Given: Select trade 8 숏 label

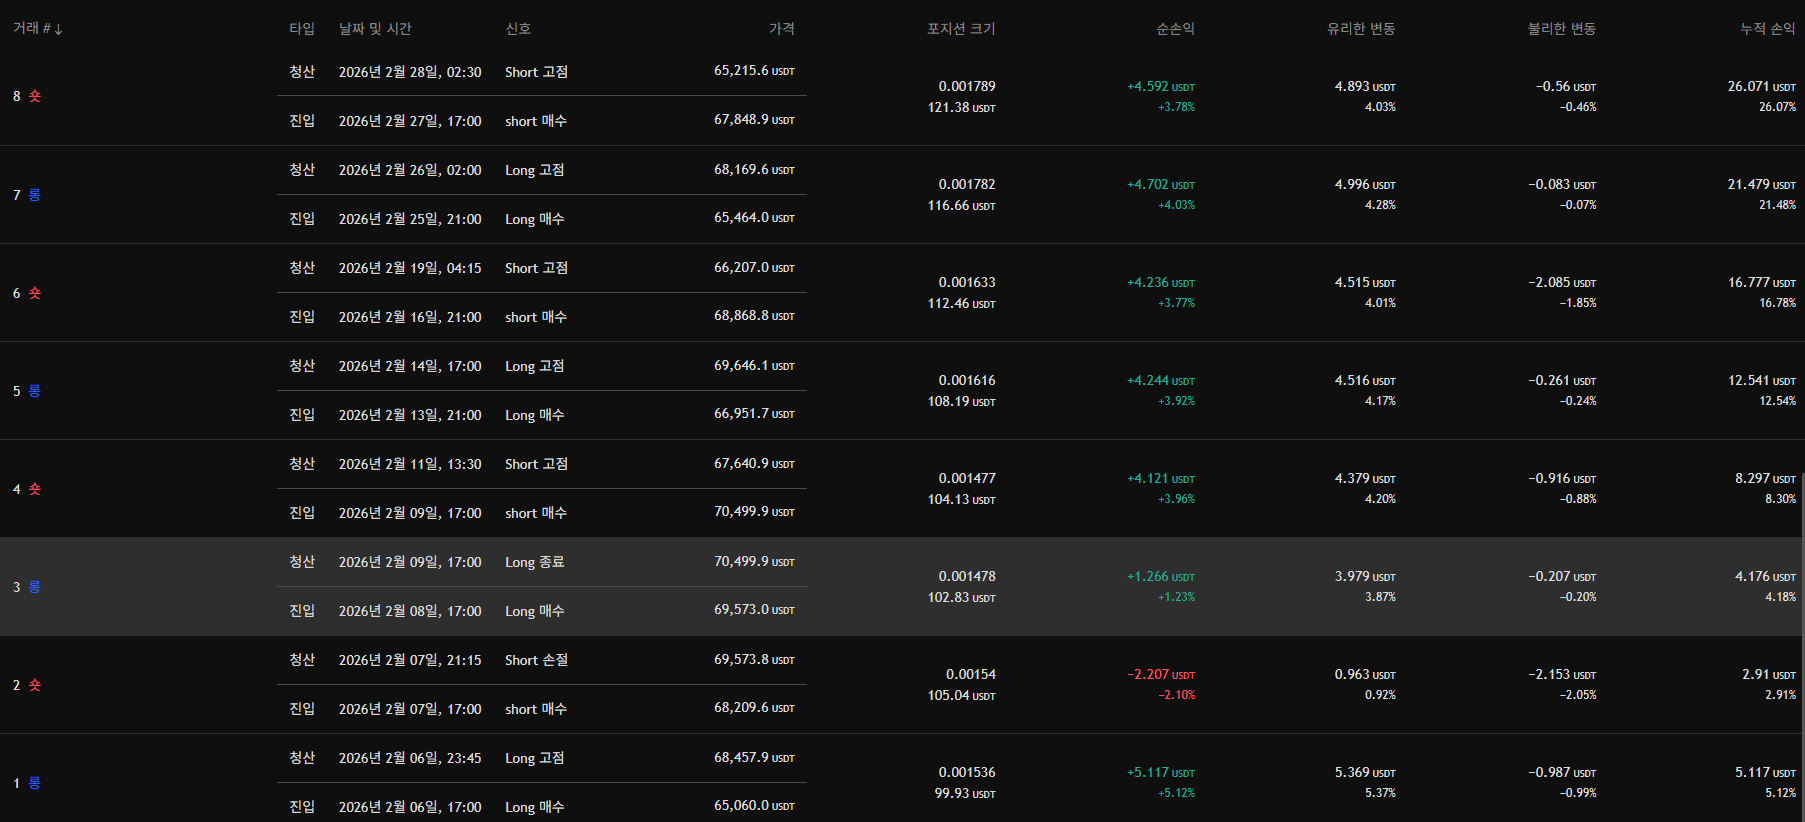Looking at the screenshot, I should [27, 96].
